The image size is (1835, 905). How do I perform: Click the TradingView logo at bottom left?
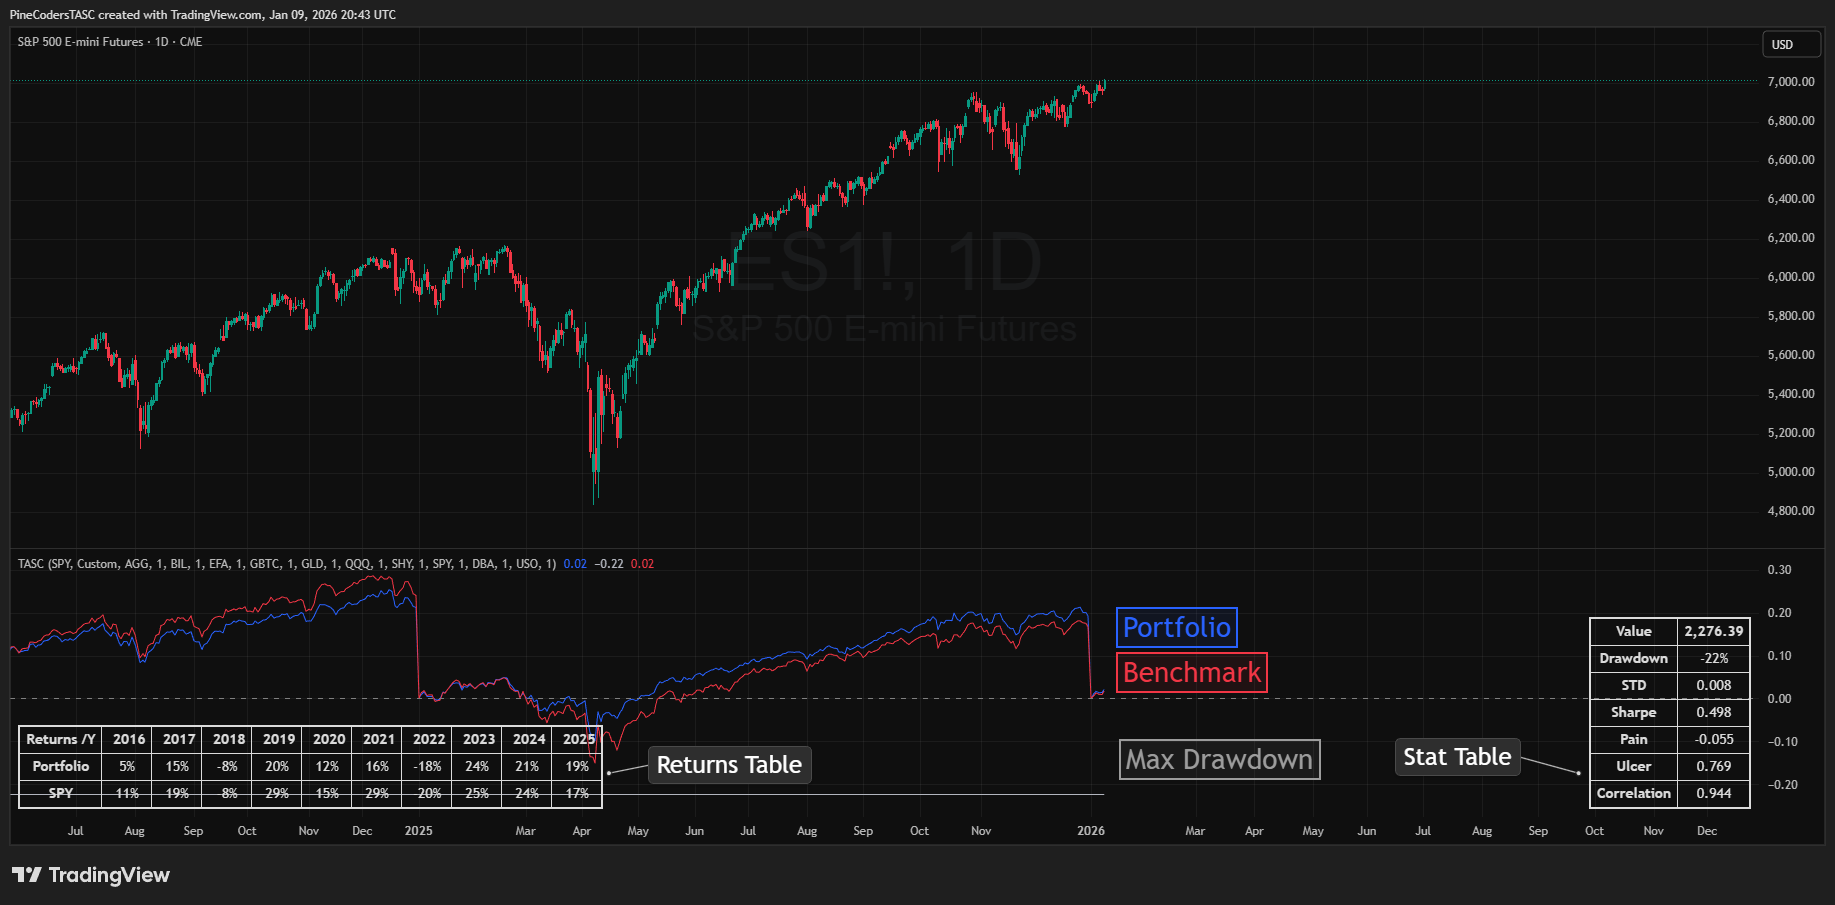click(x=91, y=875)
